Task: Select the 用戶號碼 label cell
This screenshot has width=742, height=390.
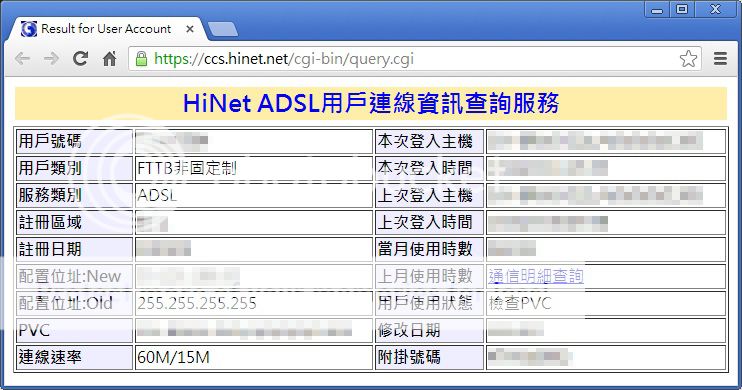Action: [74, 141]
